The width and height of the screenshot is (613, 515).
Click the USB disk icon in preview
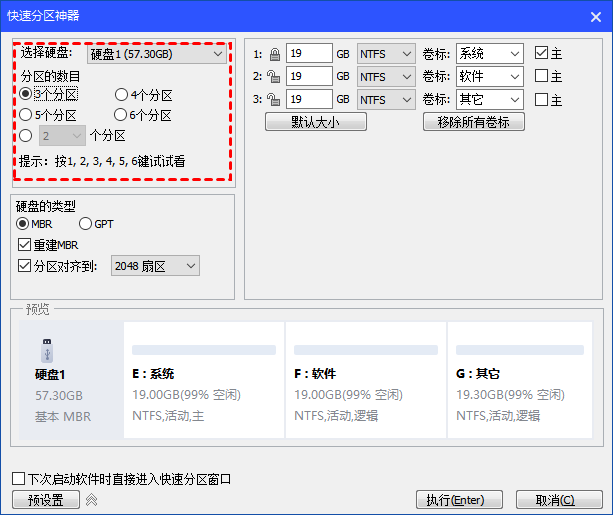pos(46,351)
